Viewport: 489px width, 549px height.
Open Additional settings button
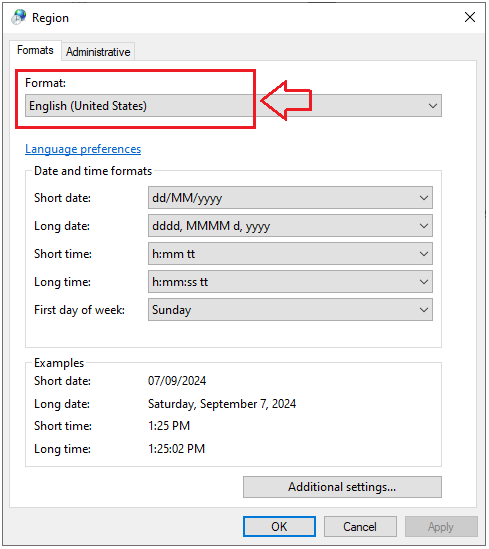342,487
